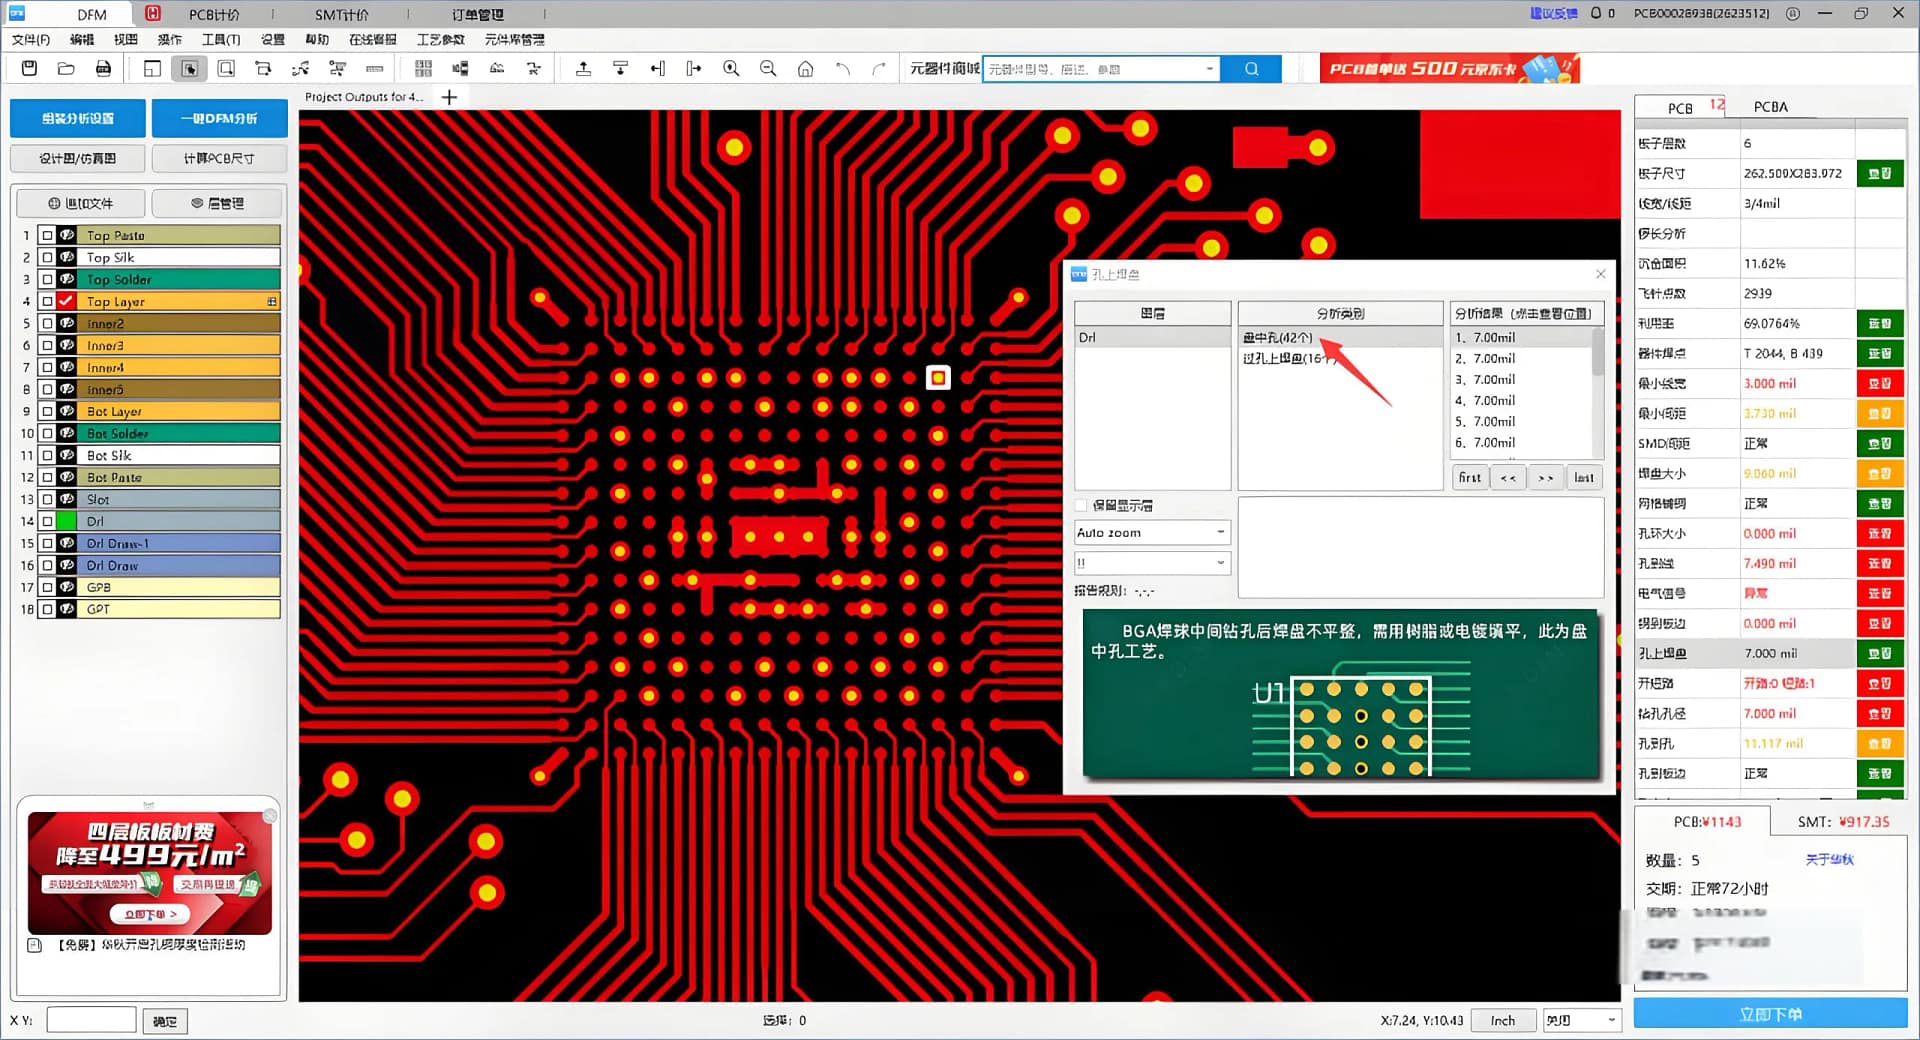Click the undo arrow icon
This screenshot has height=1040, width=1920.
tap(842, 68)
